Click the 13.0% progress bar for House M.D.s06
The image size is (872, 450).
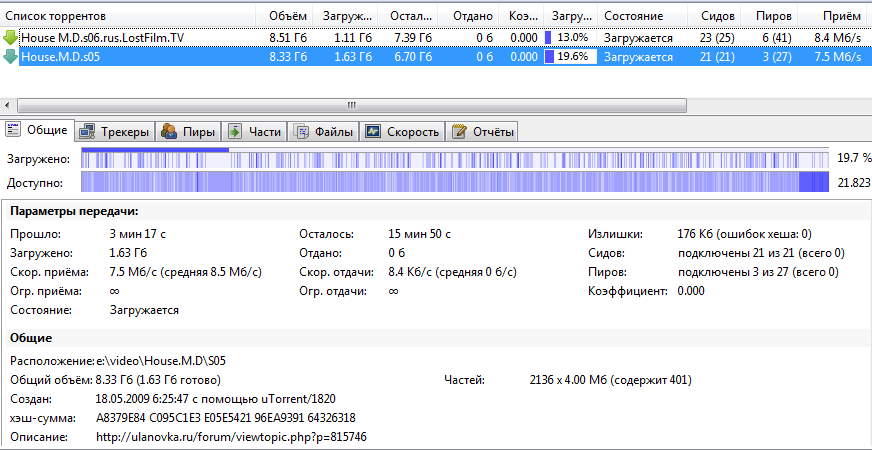click(571, 38)
